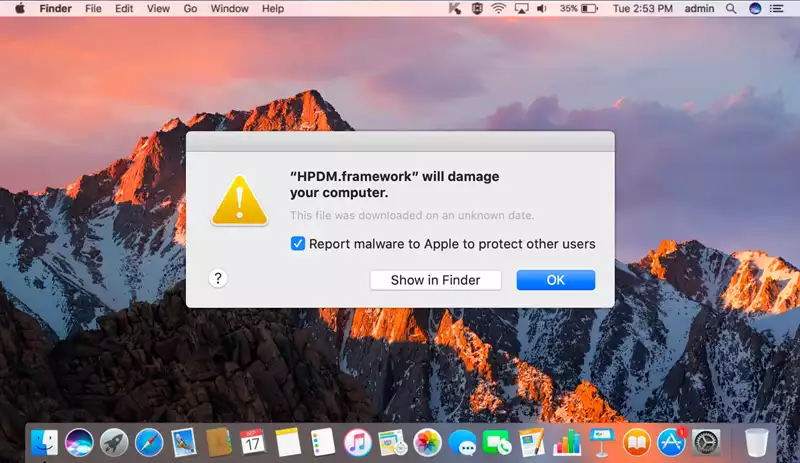Open Apple menu
Viewport: 800px width, 463px height.
click(19, 8)
